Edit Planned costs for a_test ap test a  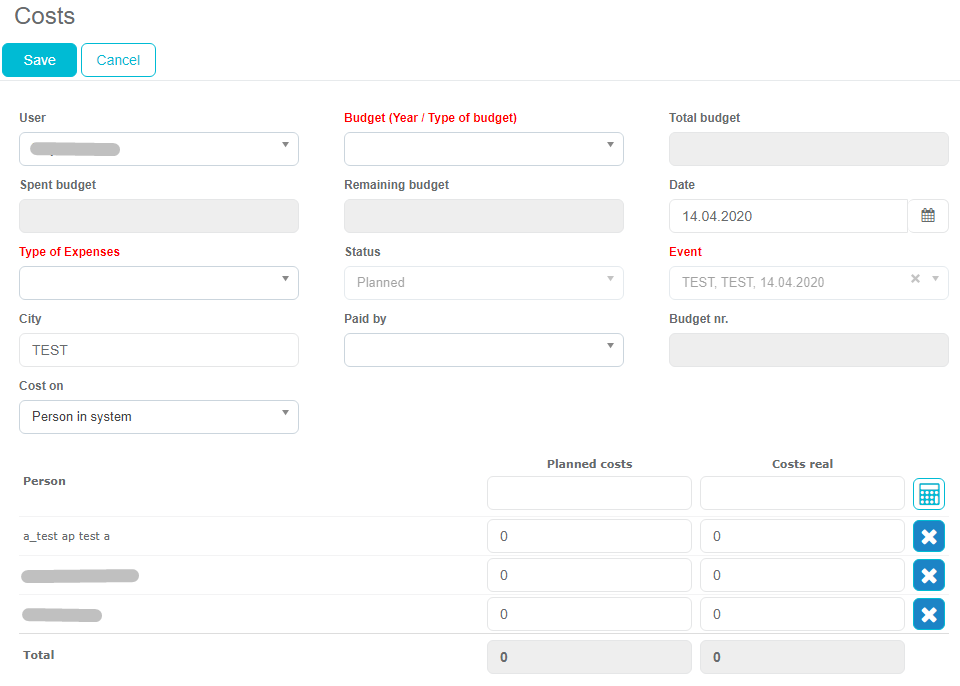[x=589, y=537]
